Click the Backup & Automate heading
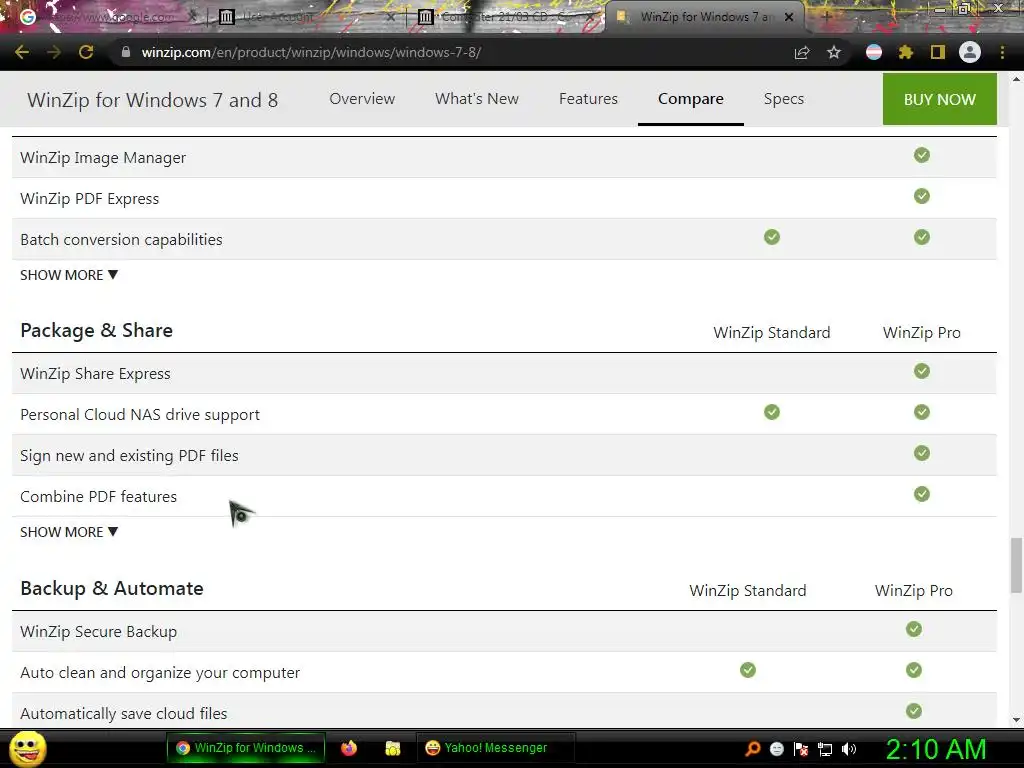Viewport: 1024px width, 768px height. [x=112, y=589]
